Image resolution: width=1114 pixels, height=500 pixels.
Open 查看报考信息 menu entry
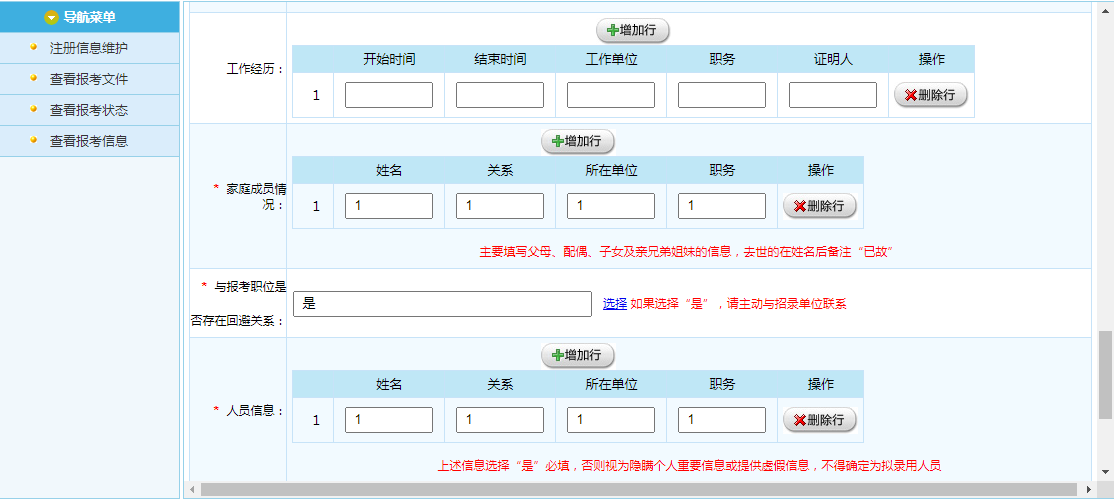point(89,141)
